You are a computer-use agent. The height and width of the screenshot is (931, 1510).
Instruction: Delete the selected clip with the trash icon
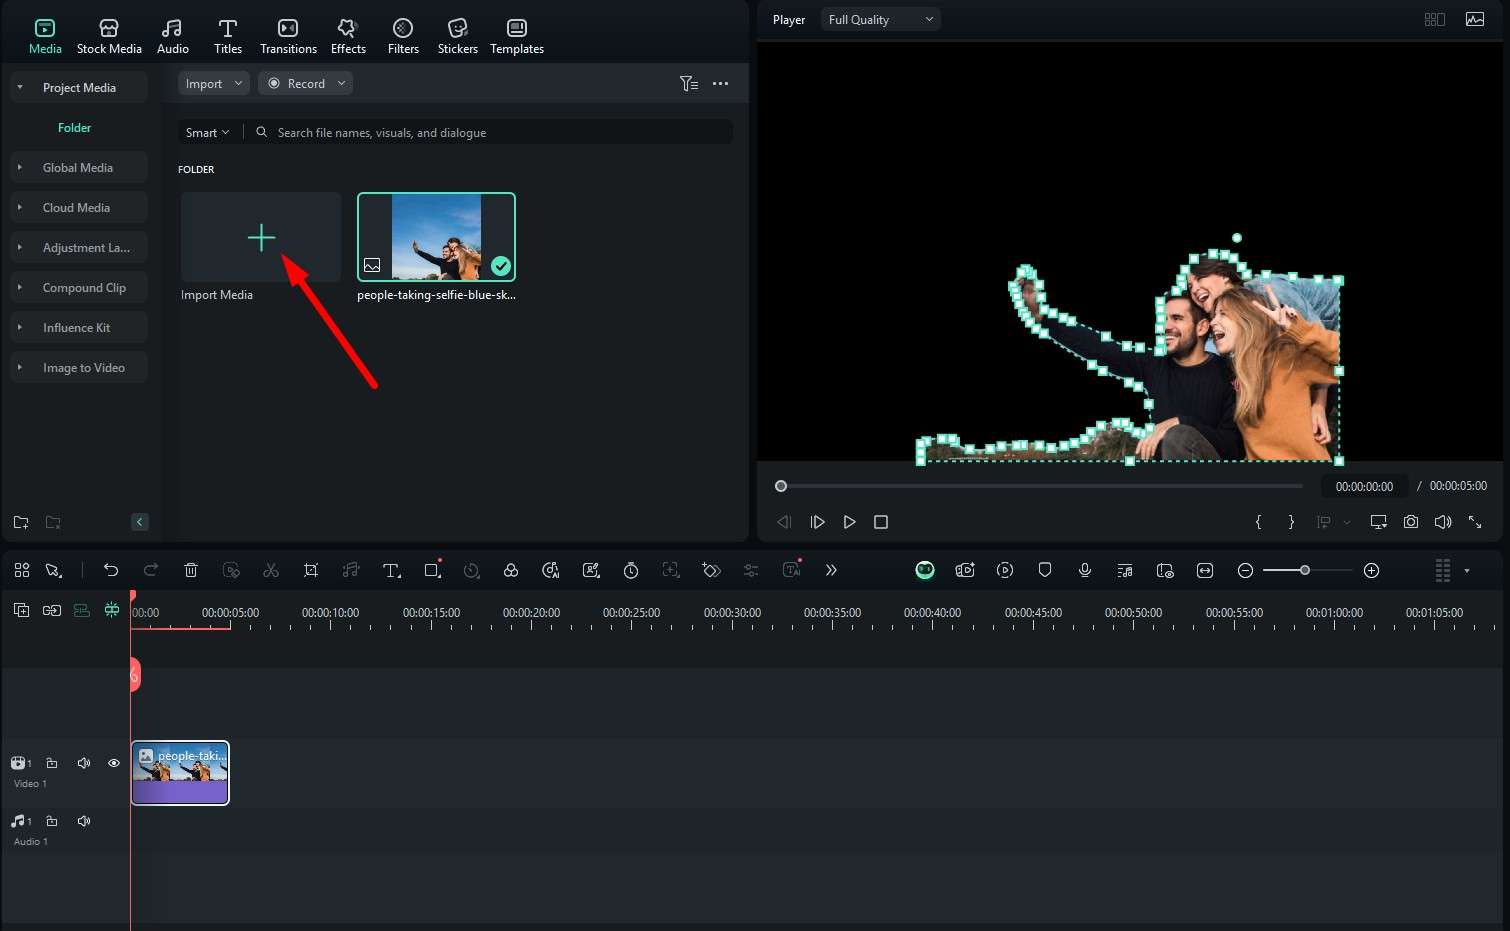(191, 570)
